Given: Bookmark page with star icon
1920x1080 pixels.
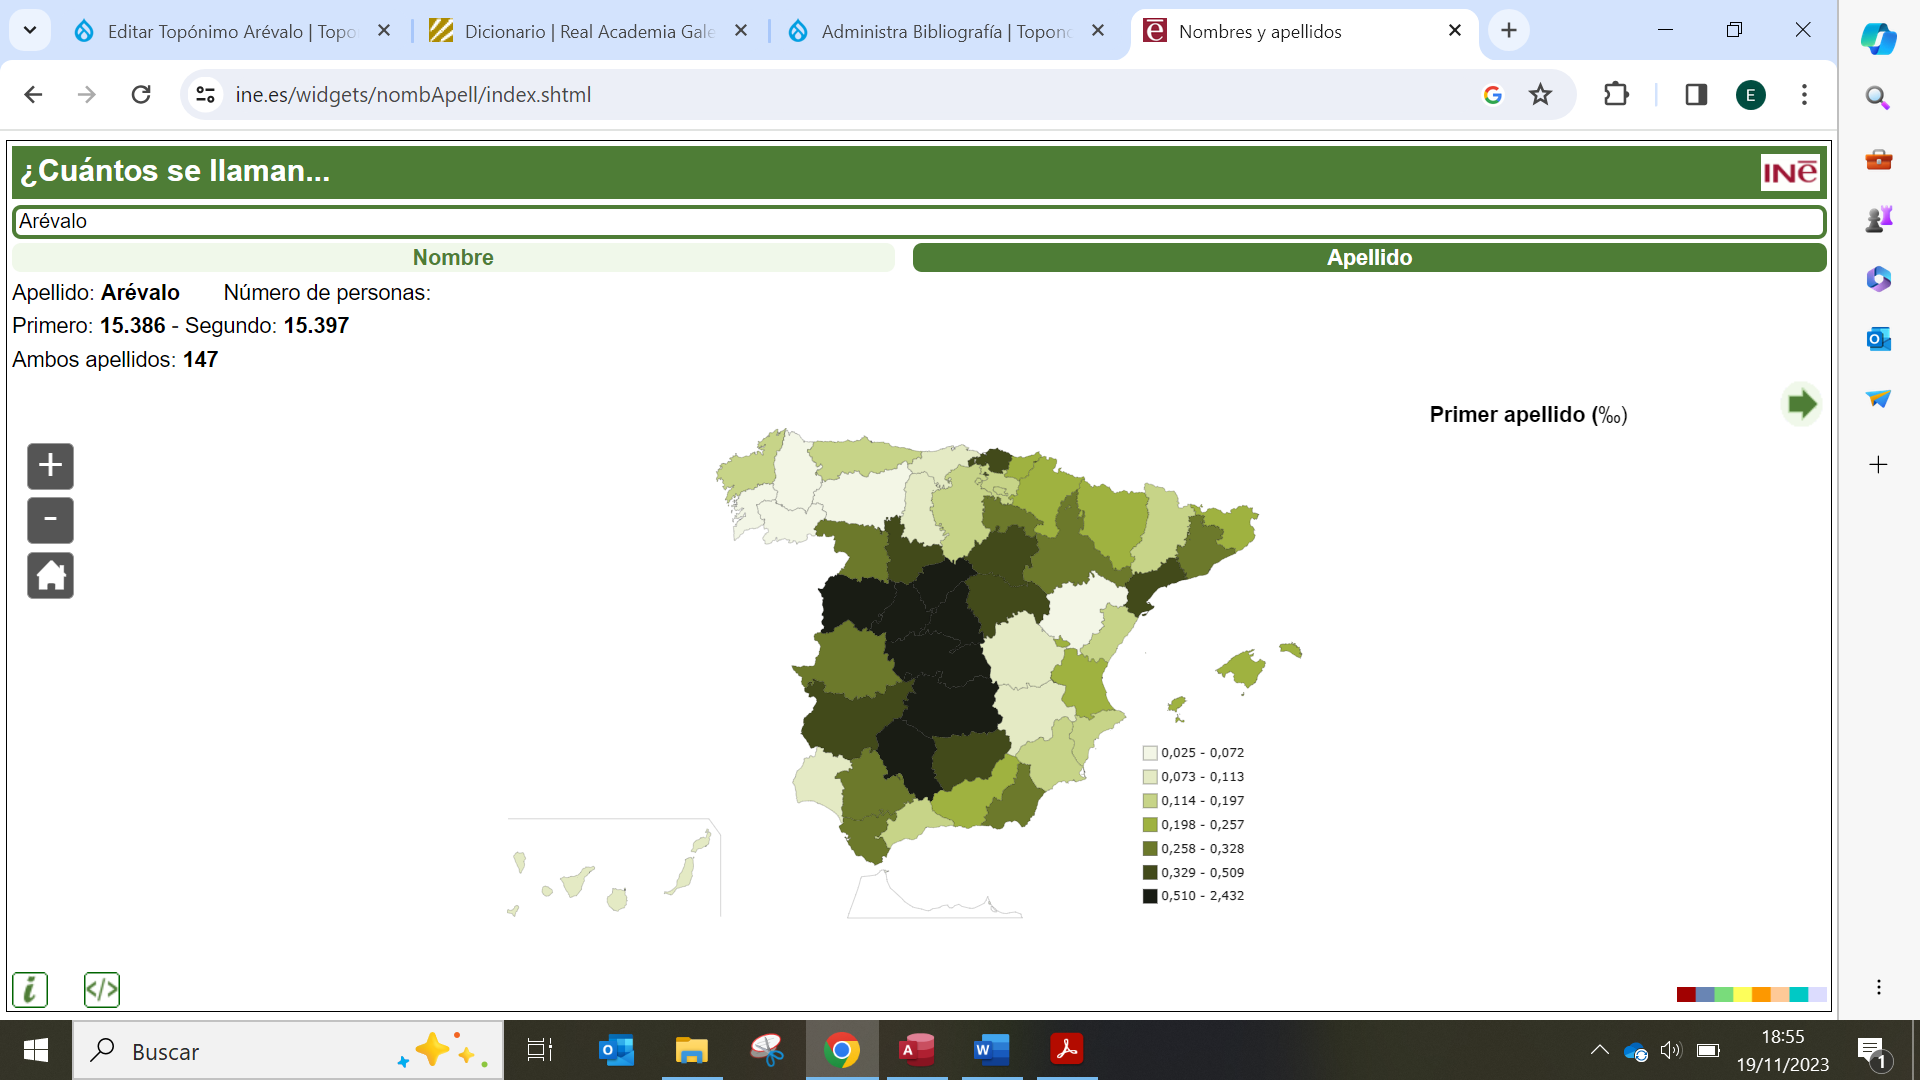Looking at the screenshot, I should click(x=1540, y=95).
